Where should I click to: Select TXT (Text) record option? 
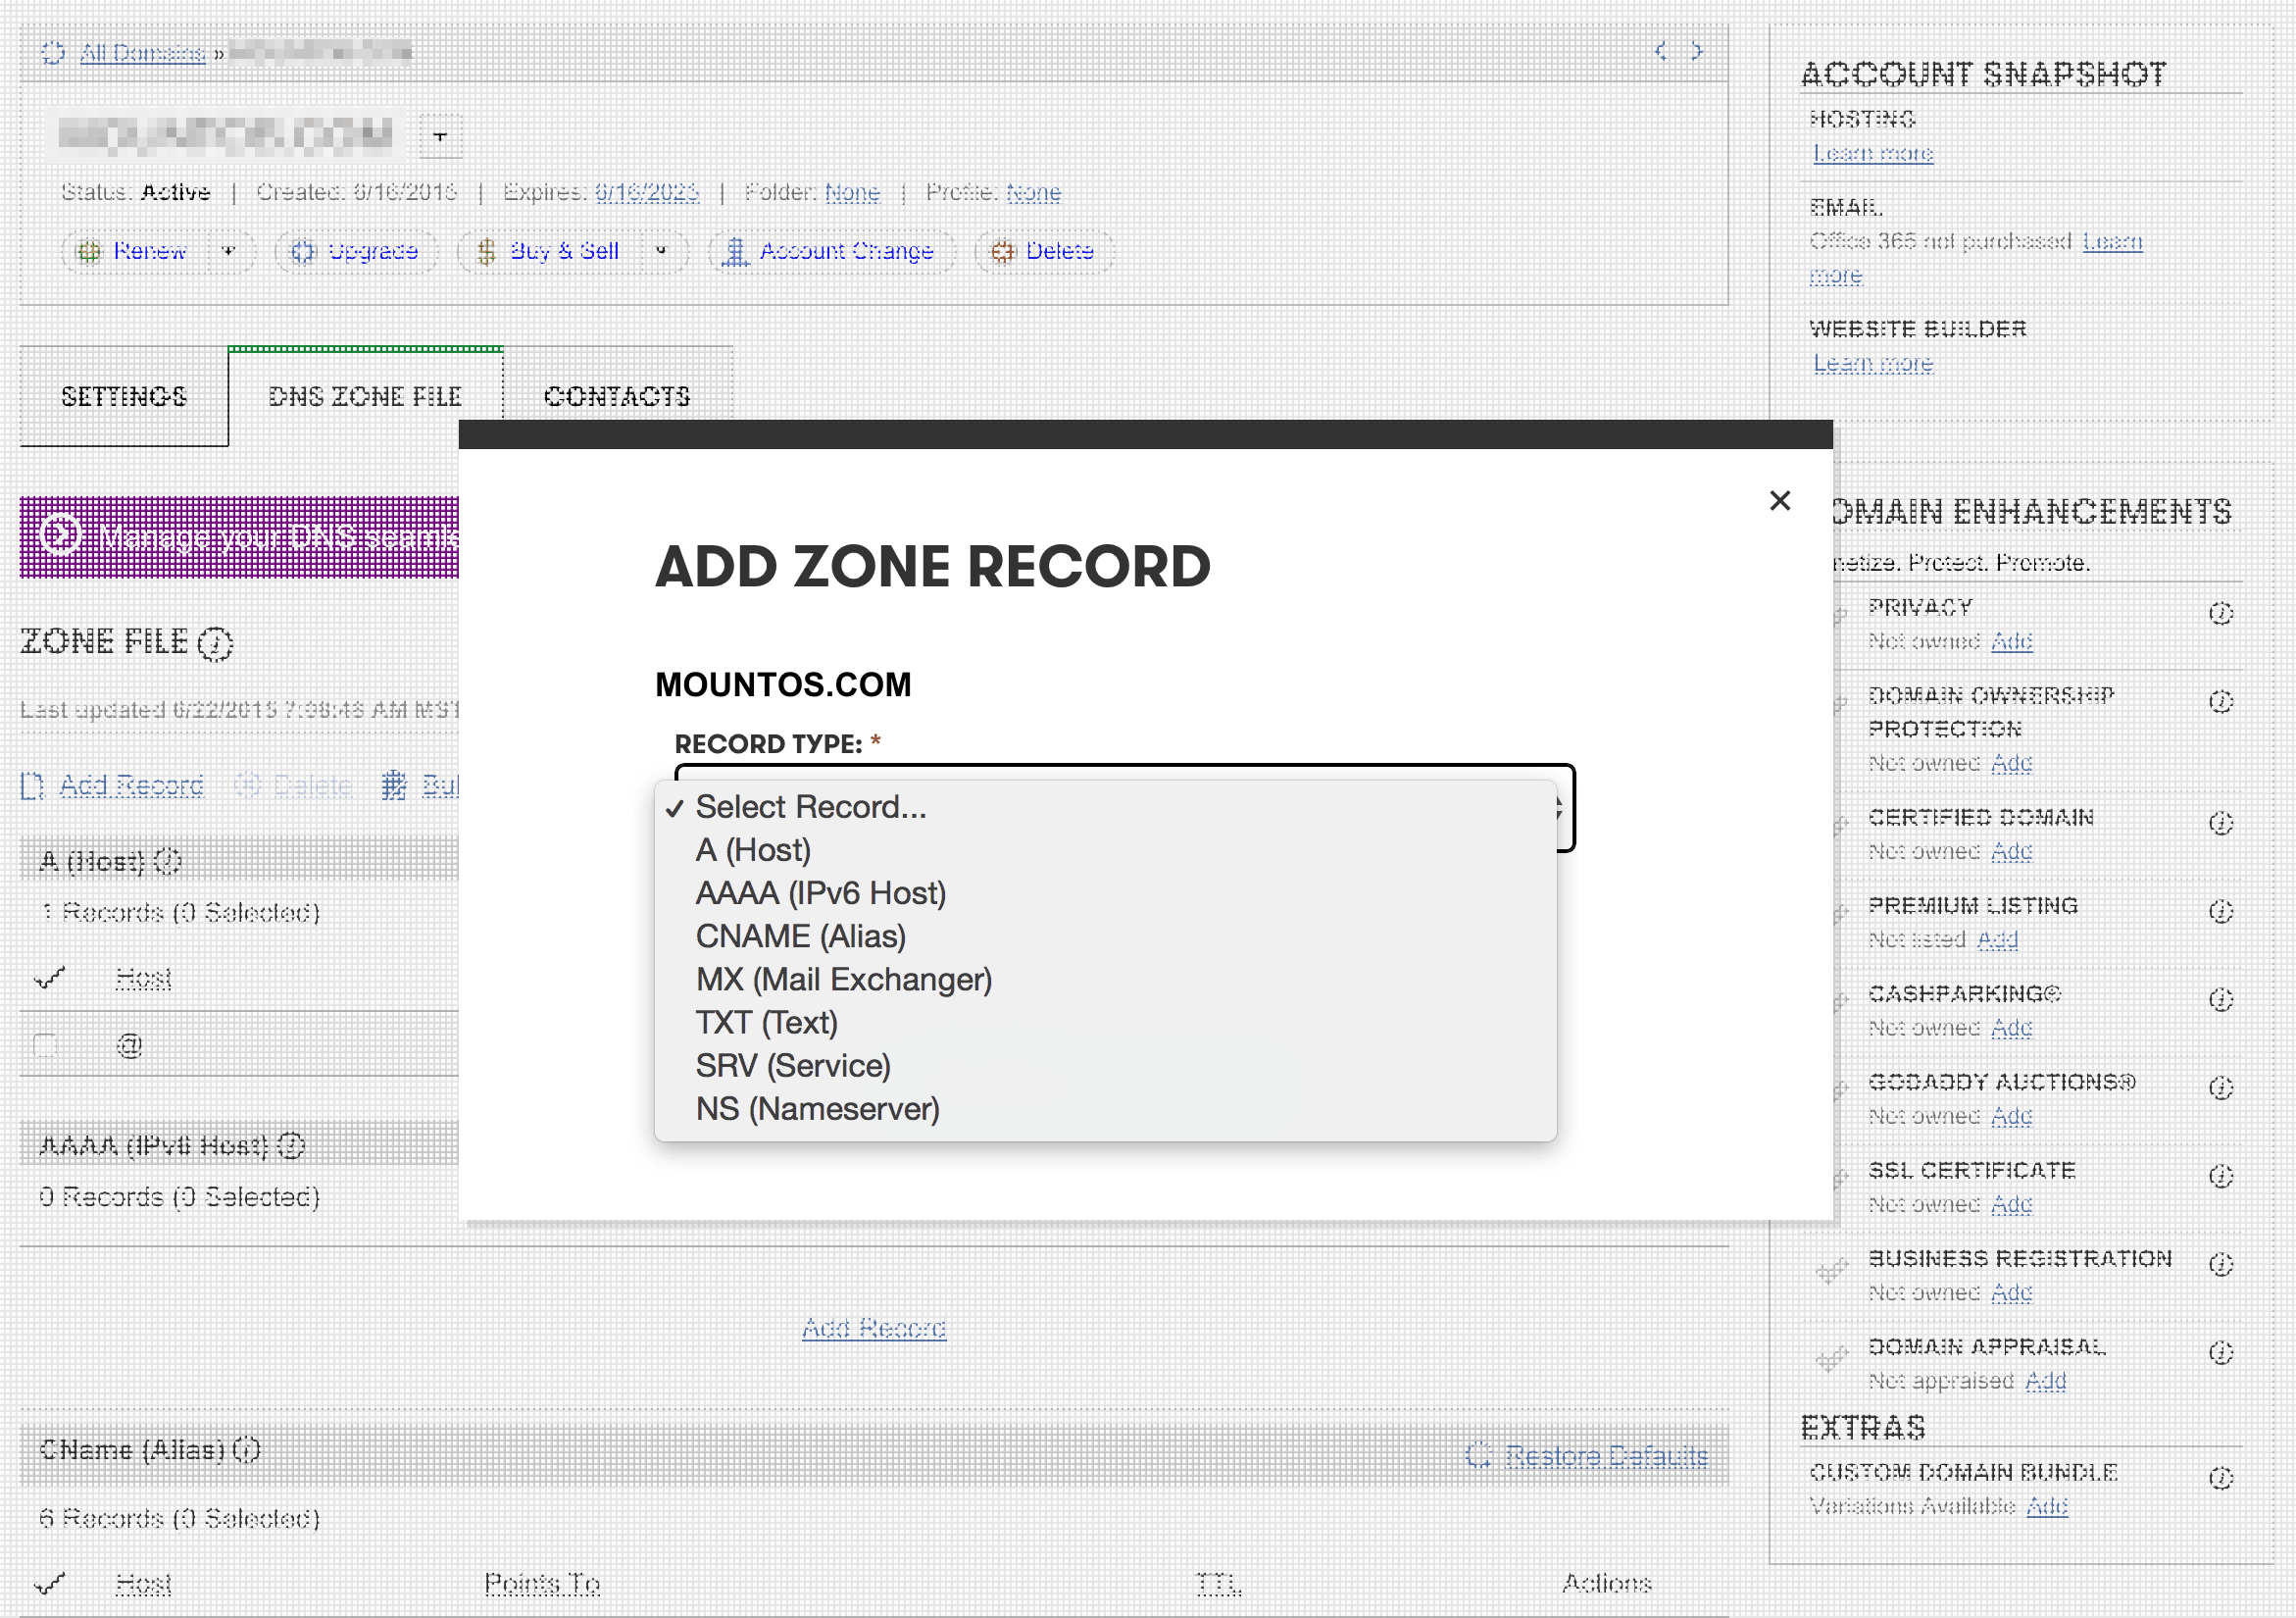tap(1104, 1022)
